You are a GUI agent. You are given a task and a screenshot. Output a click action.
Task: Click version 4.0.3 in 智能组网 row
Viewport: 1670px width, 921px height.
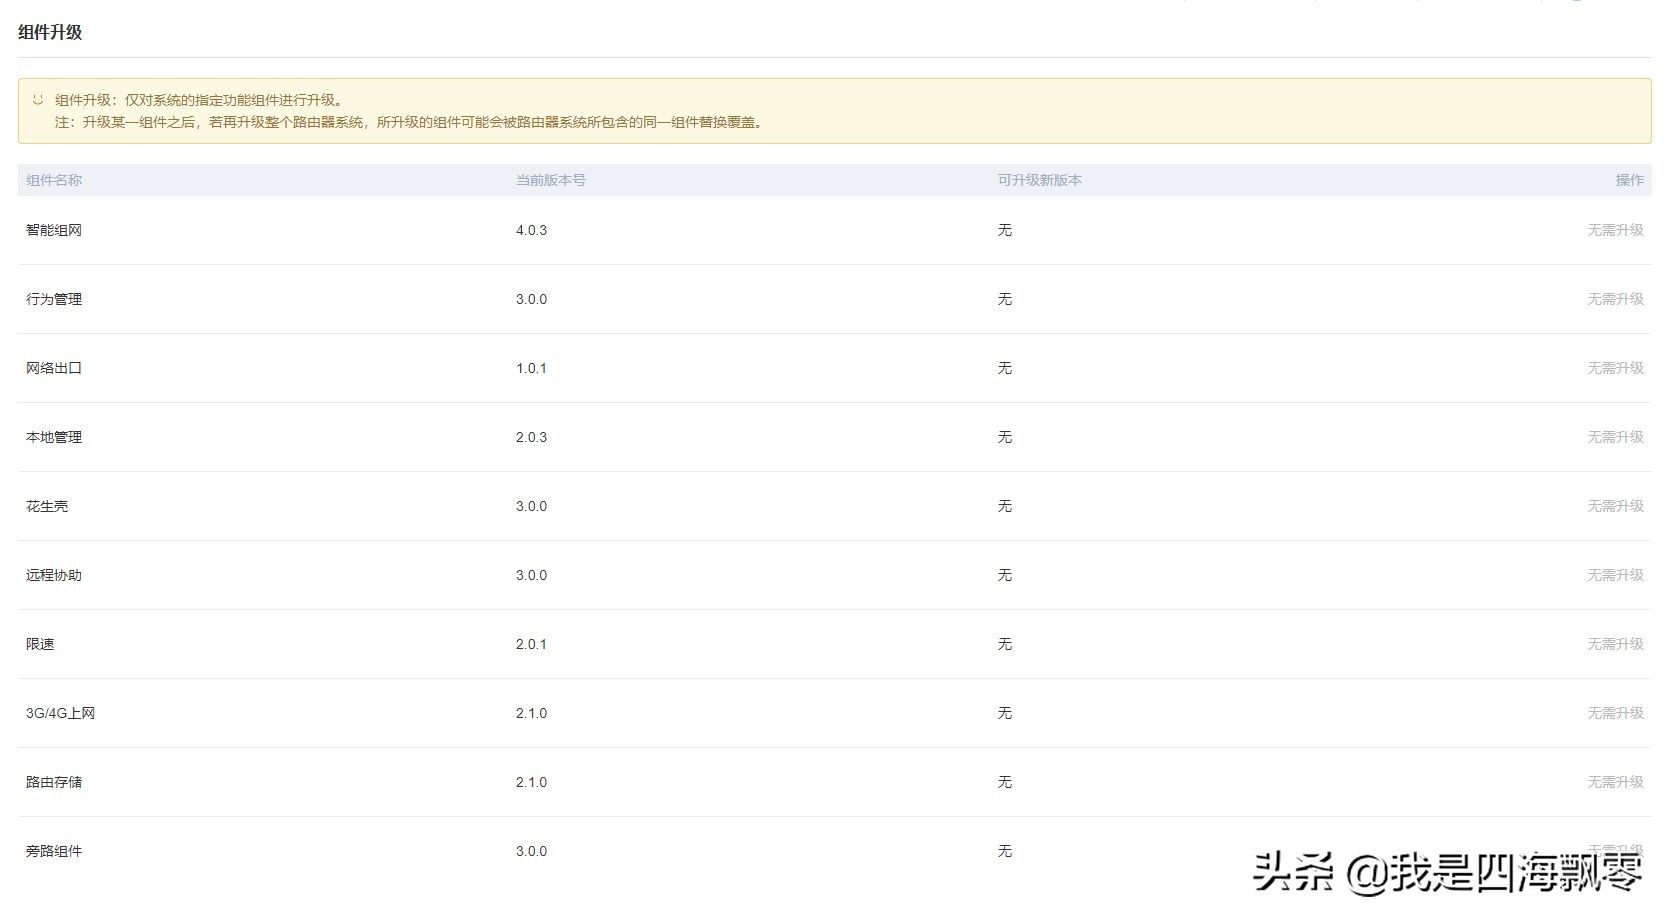click(531, 230)
